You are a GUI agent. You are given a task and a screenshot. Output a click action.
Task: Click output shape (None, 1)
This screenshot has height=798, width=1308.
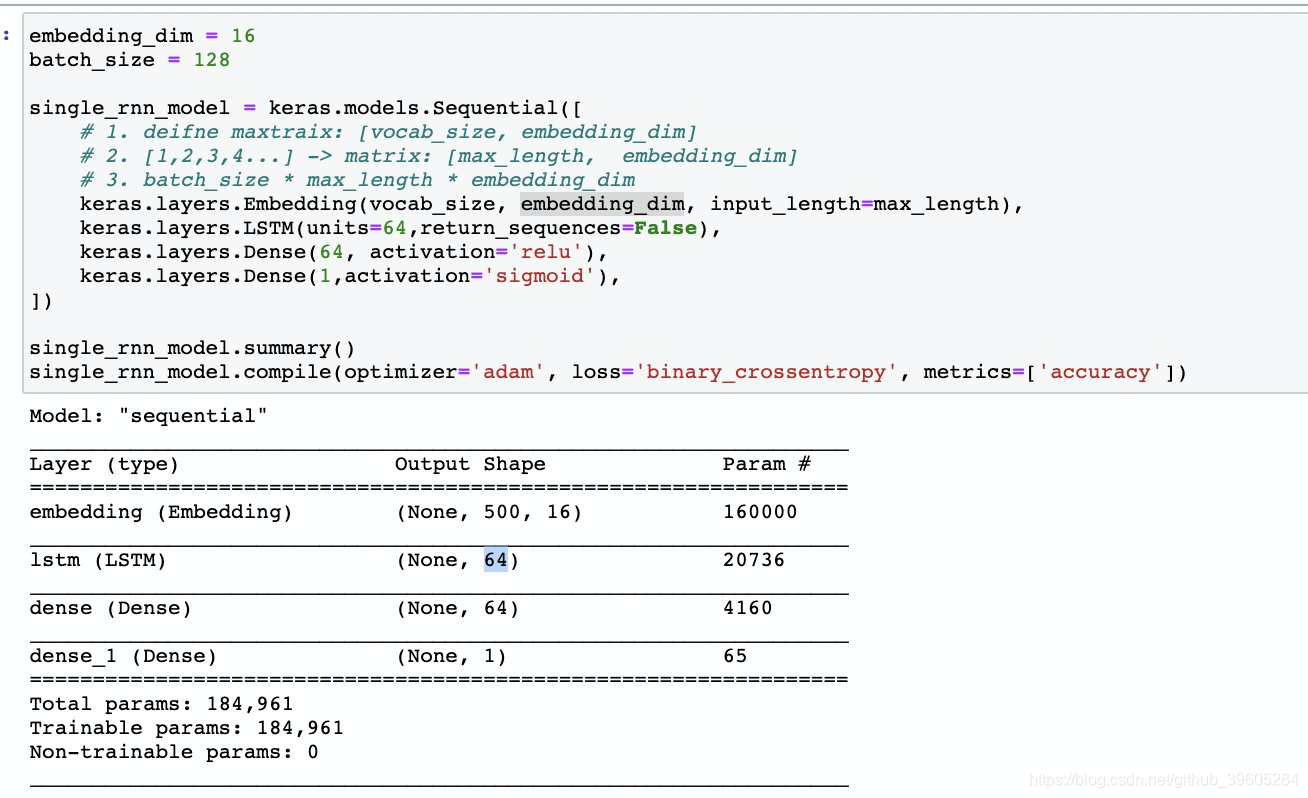[x=451, y=656]
